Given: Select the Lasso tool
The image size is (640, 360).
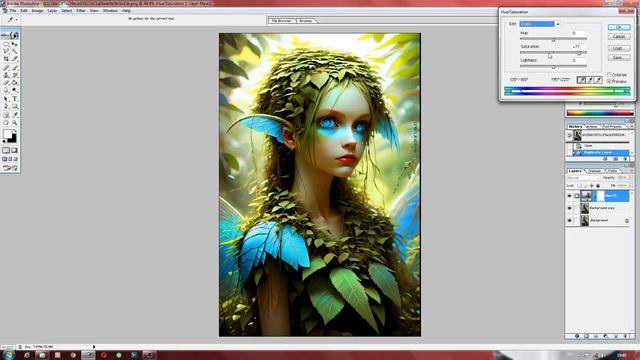Looking at the screenshot, I should point(6,51).
